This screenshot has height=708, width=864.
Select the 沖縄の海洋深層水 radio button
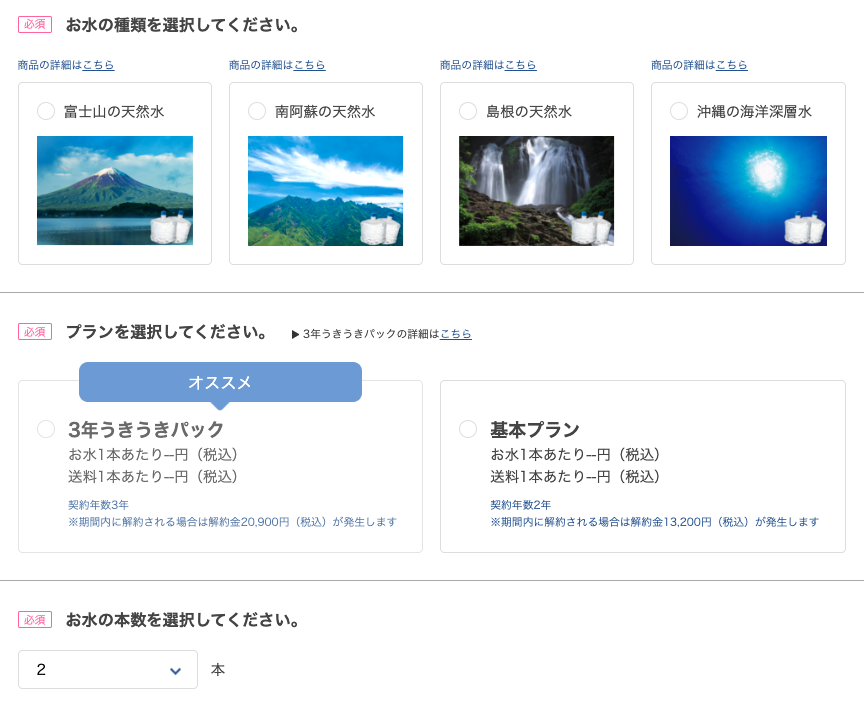click(x=679, y=111)
